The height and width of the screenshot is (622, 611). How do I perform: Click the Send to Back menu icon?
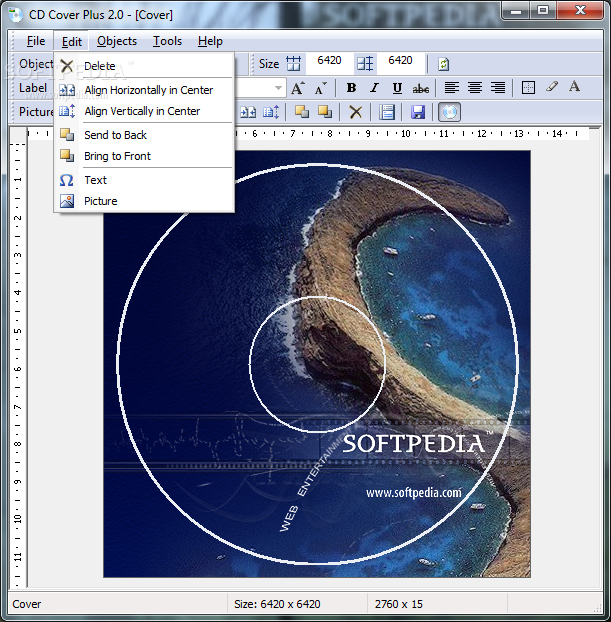click(x=67, y=135)
